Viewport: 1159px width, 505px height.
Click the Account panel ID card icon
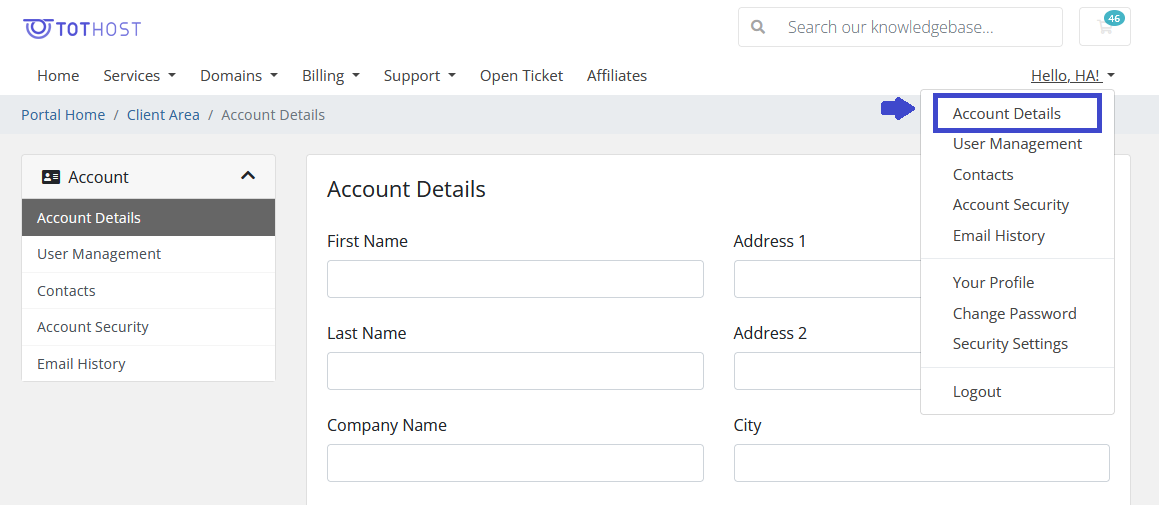(51, 177)
